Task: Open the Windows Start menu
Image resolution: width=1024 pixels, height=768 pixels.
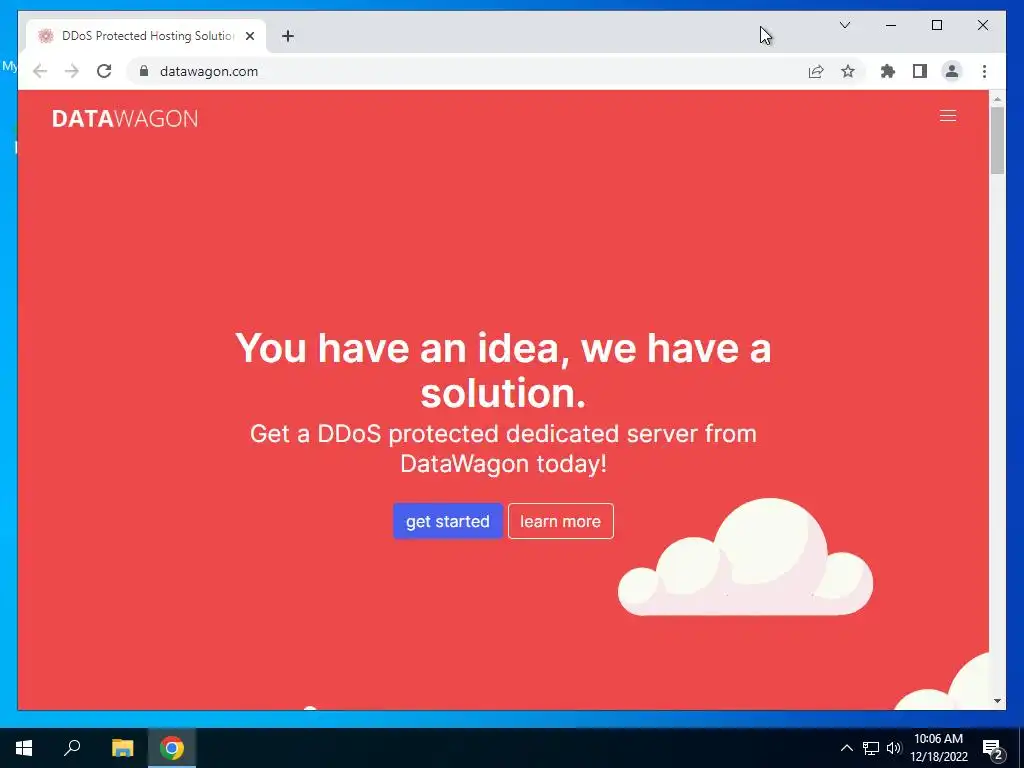Action: [x=24, y=748]
